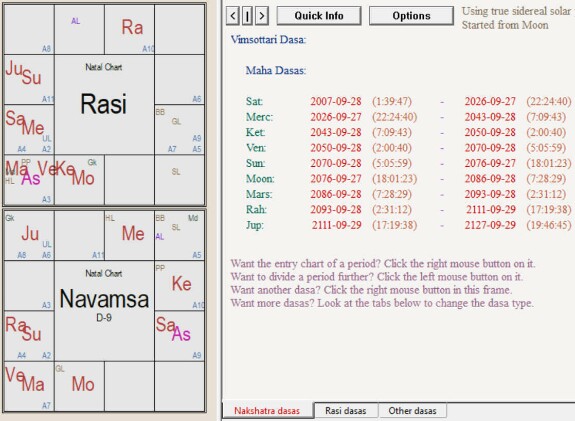Click the next arrow button

tap(261, 16)
